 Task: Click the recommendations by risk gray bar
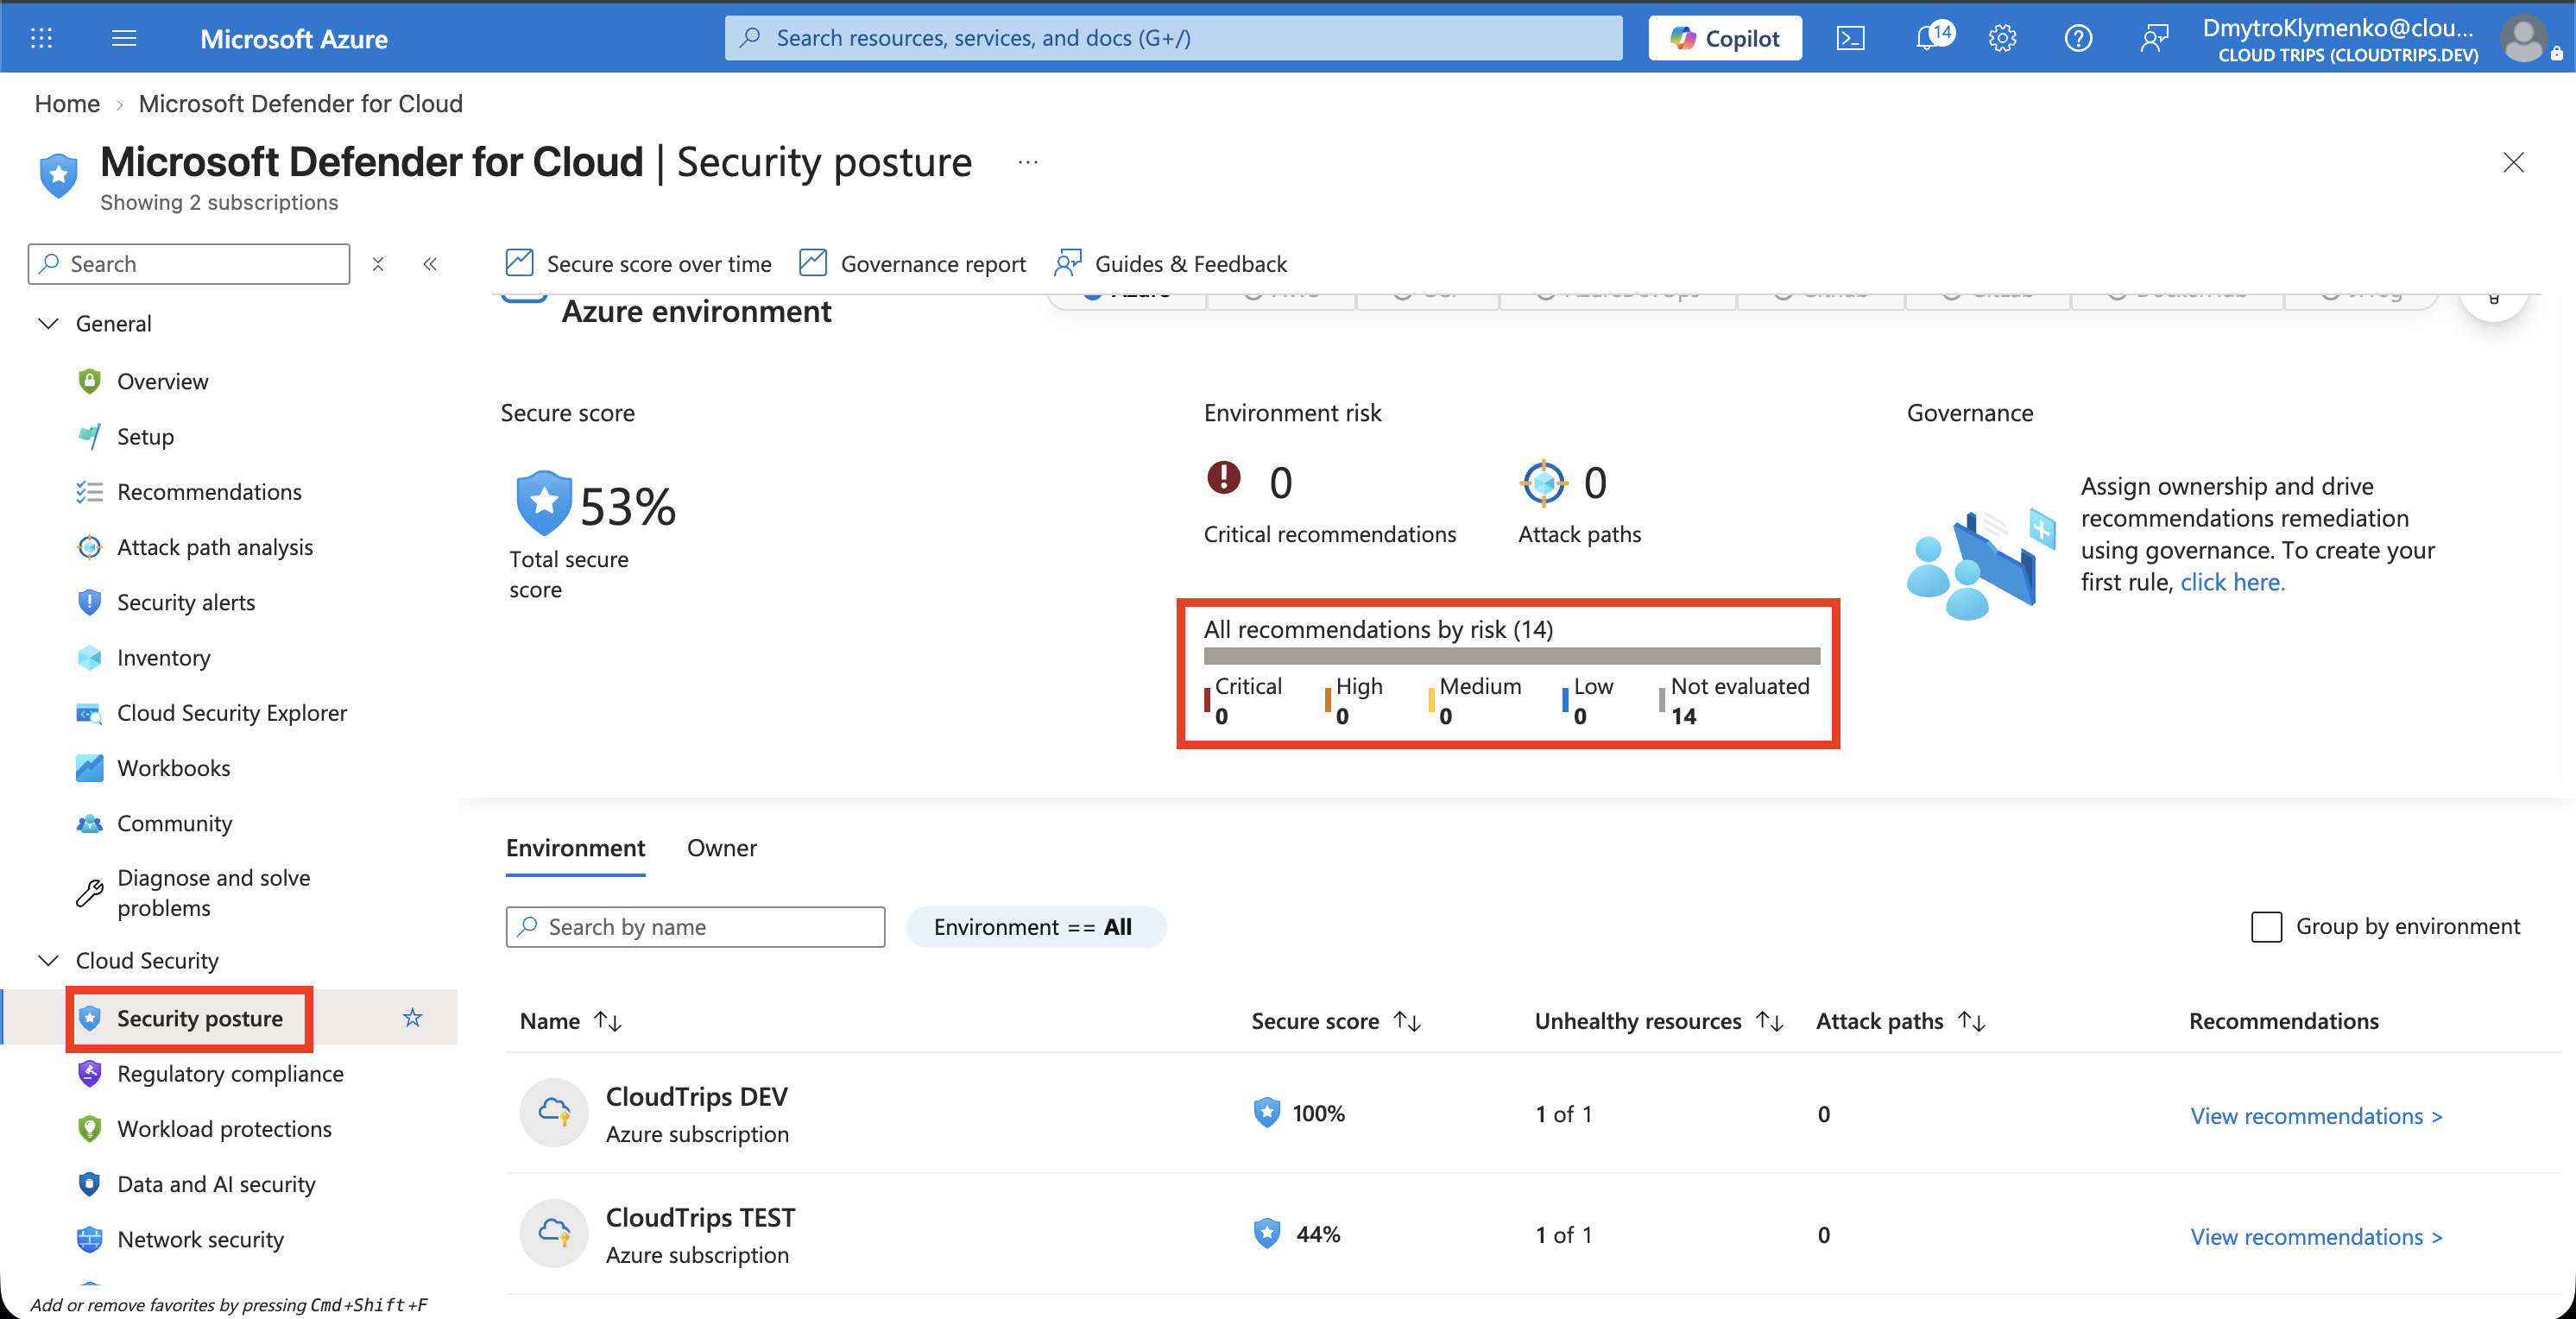(1511, 656)
